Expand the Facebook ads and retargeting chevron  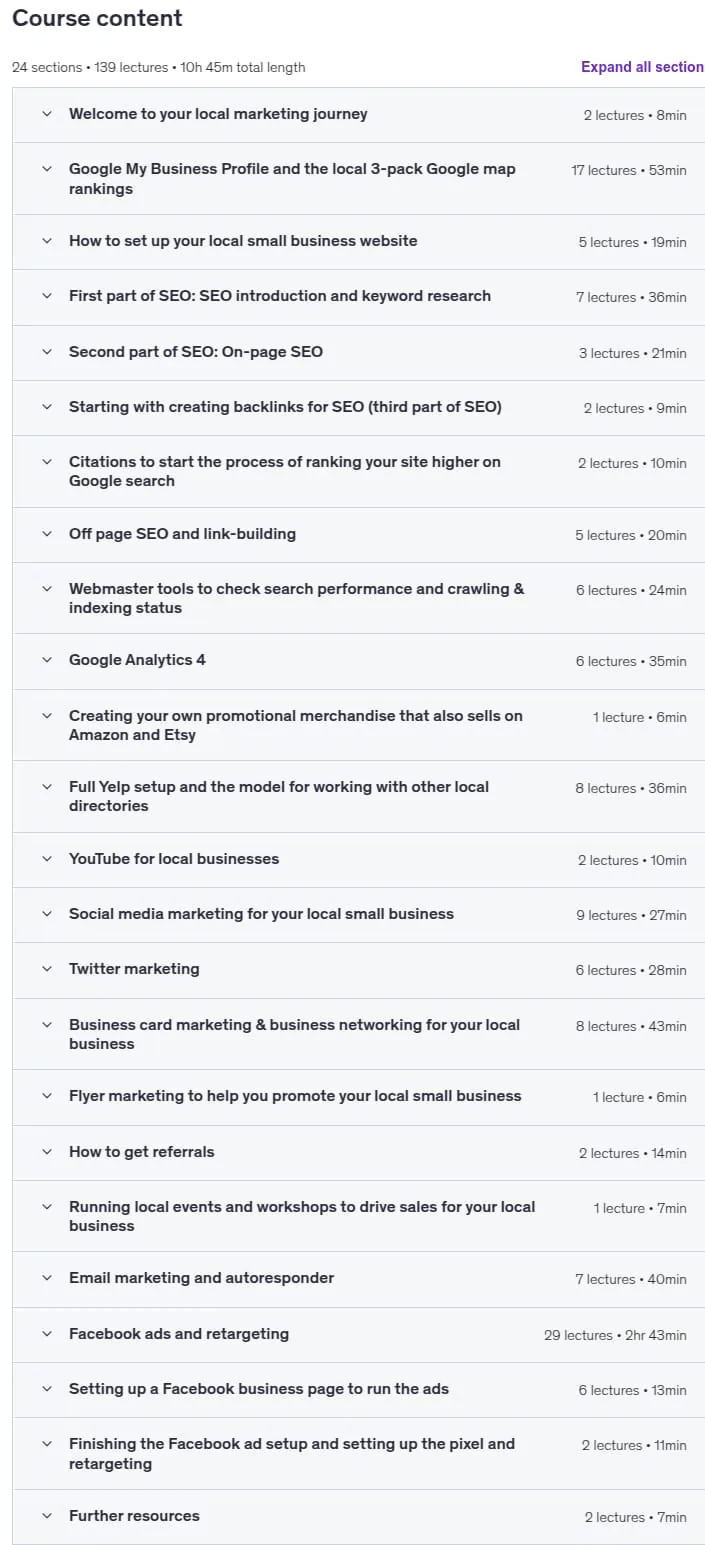(46, 1334)
